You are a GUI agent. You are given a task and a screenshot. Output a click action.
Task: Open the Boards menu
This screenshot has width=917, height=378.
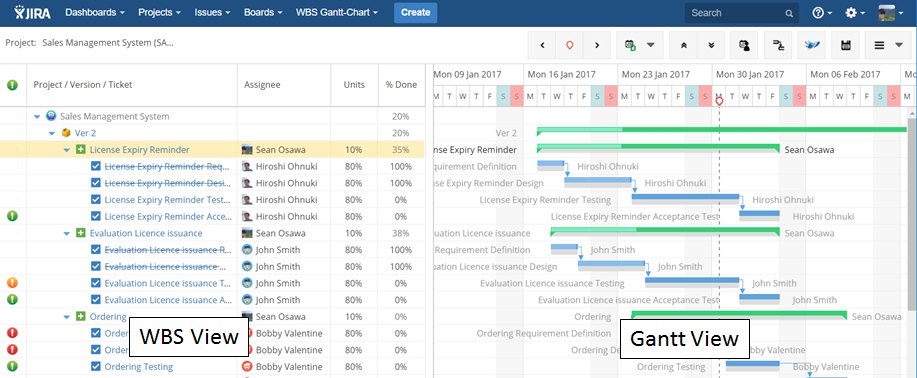point(263,12)
